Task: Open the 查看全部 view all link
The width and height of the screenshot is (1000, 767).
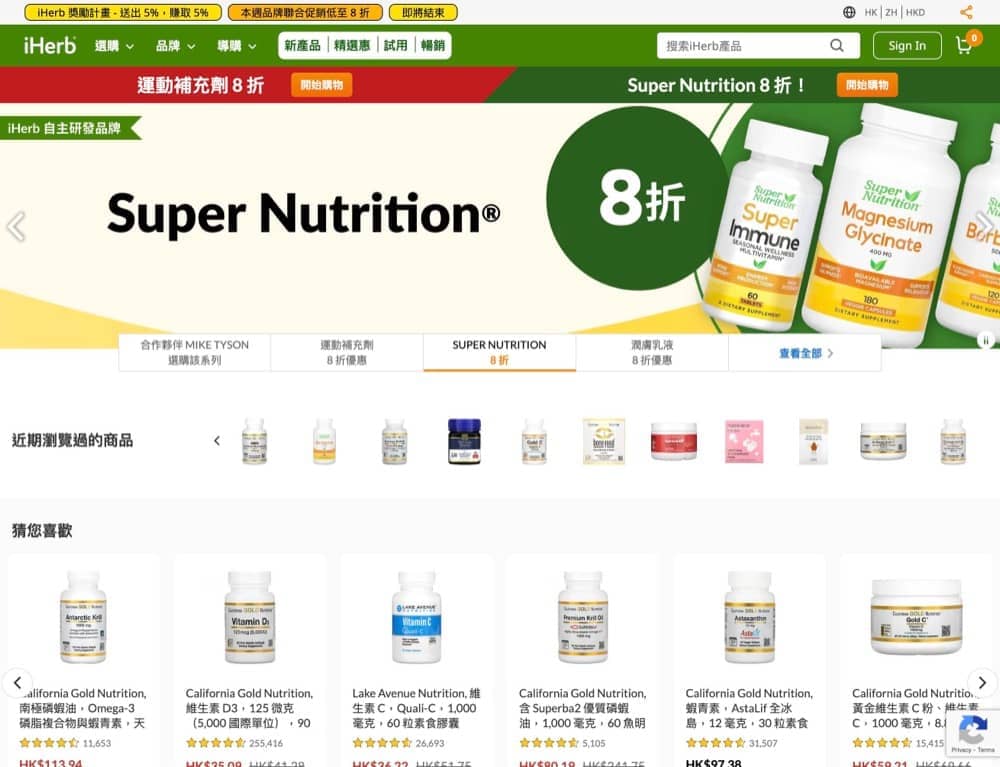Action: tap(805, 353)
